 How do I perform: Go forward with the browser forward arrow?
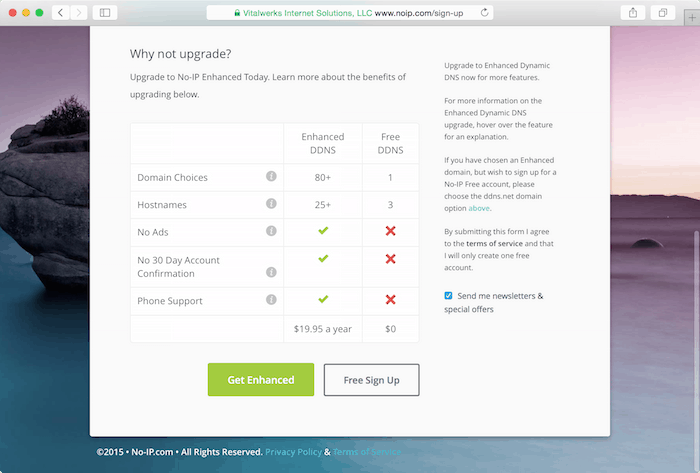pyautogui.click(x=79, y=12)
